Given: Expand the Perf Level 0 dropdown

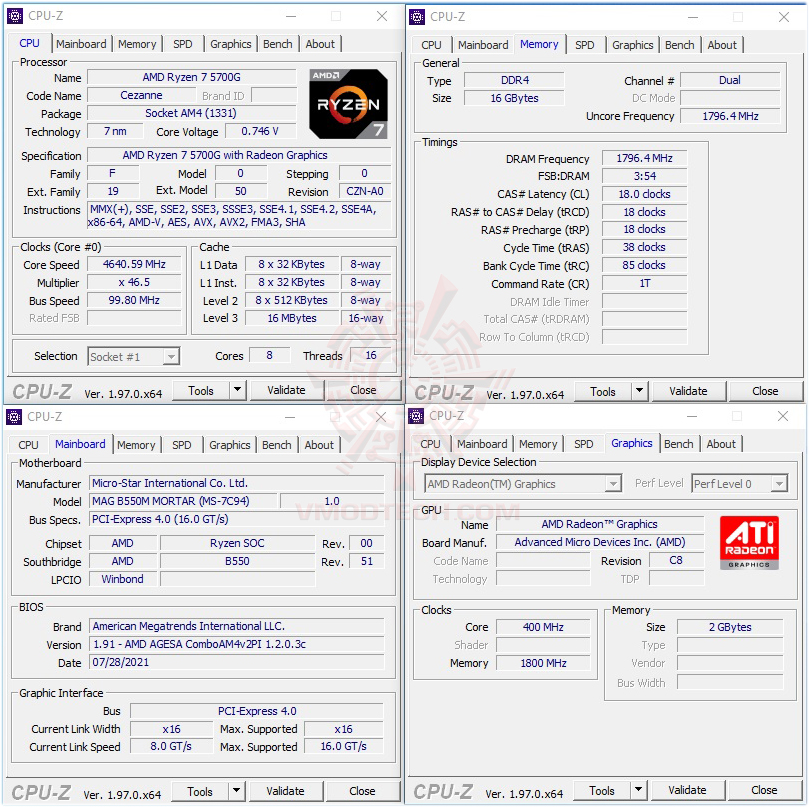Looking at the screenshot, I should tap(779, 484).
